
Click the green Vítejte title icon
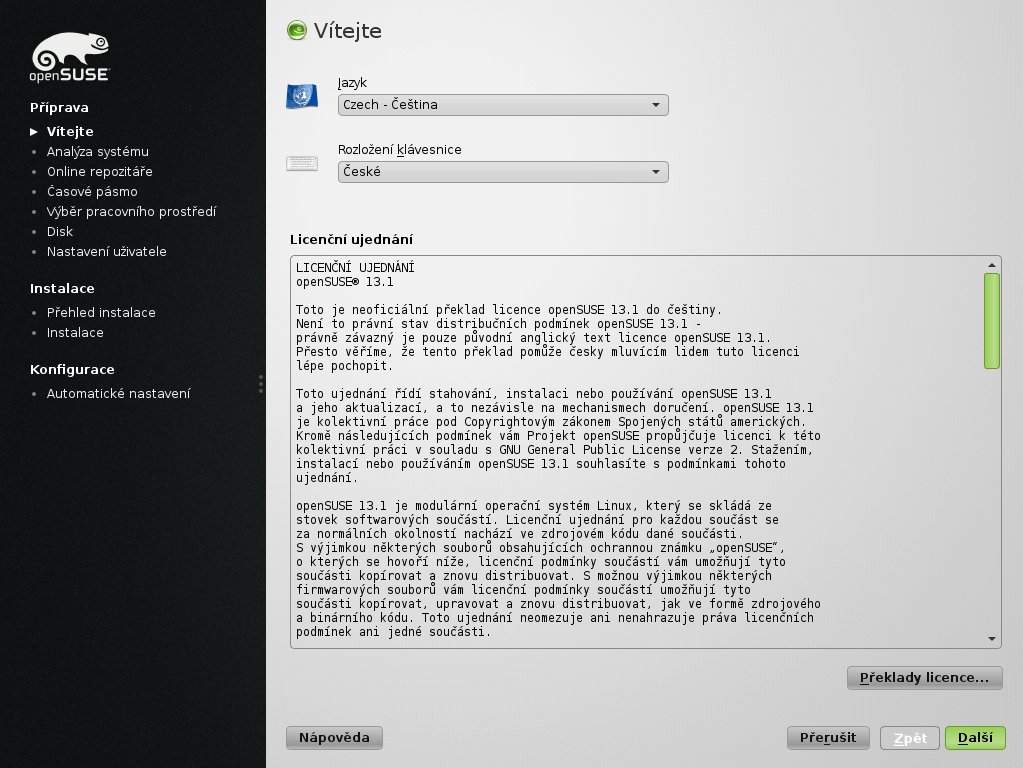coord(297,30)
